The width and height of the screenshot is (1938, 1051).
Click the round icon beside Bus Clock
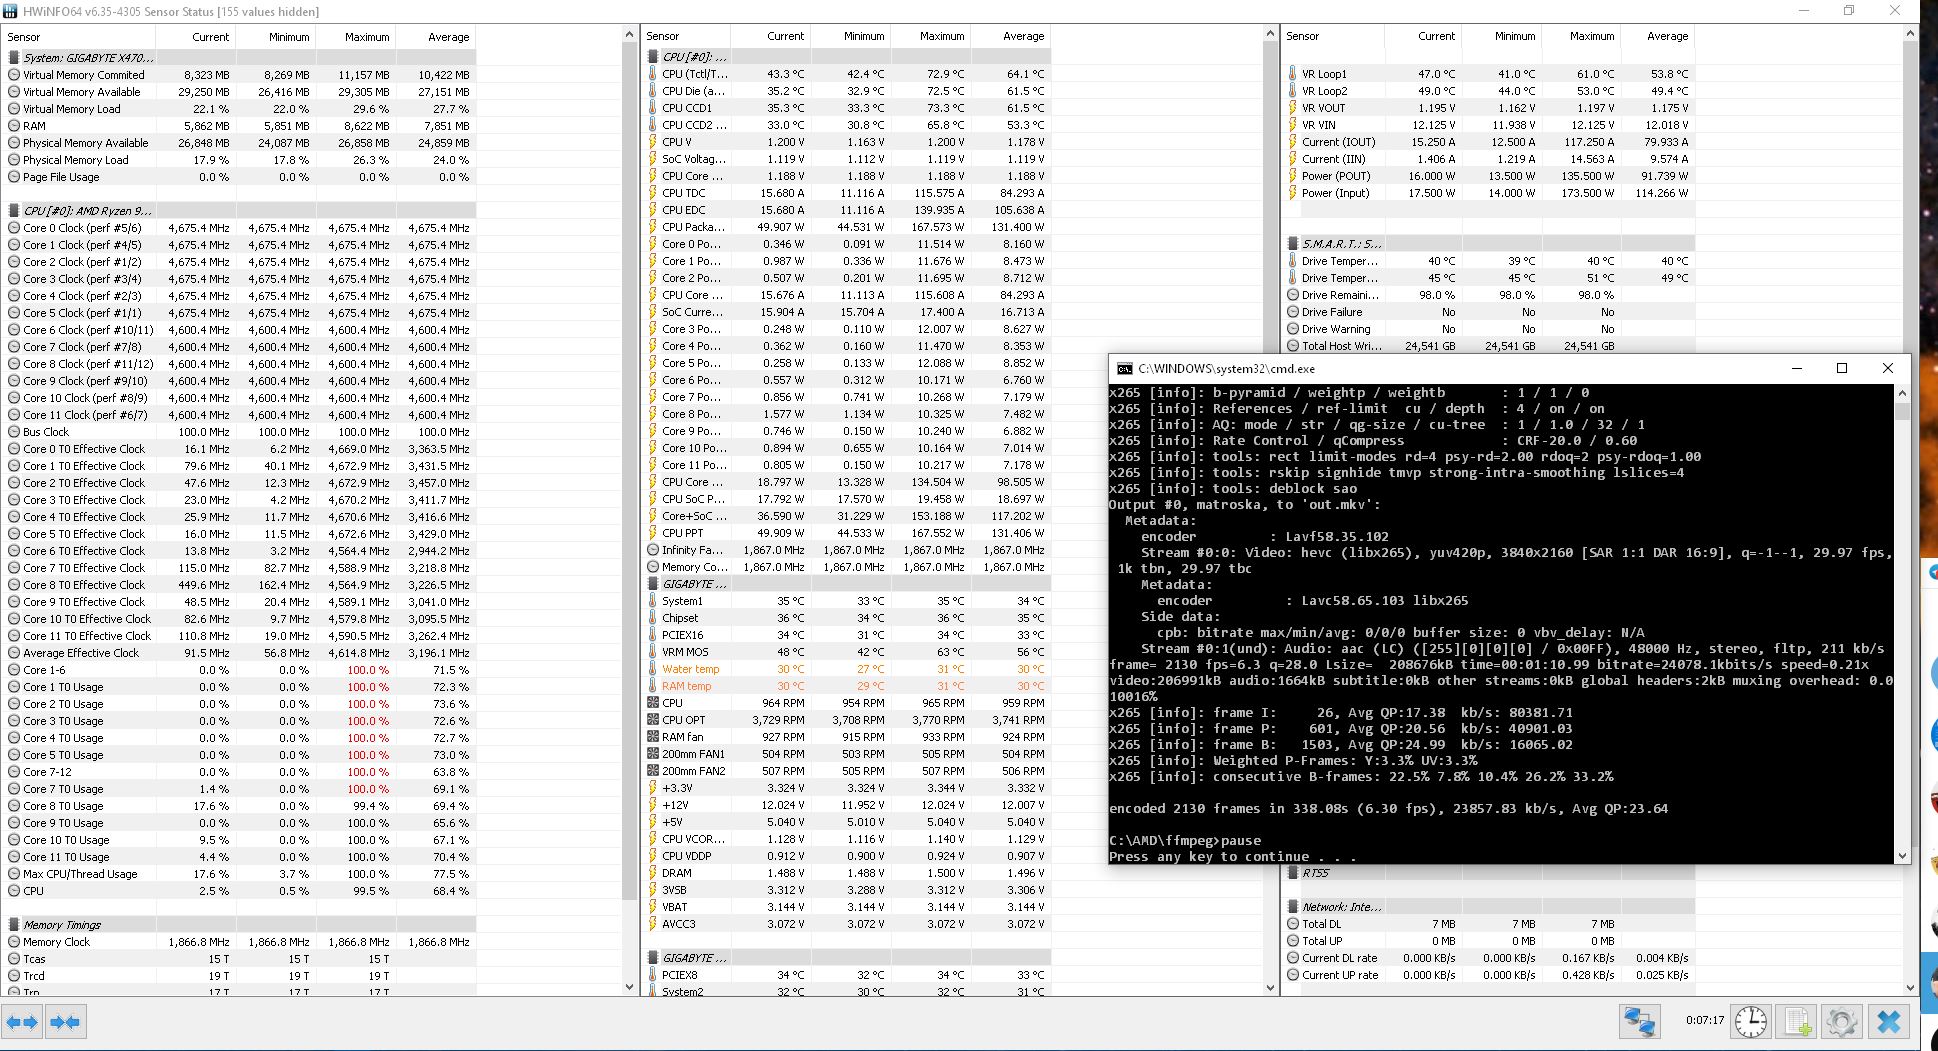pos(14,432)
